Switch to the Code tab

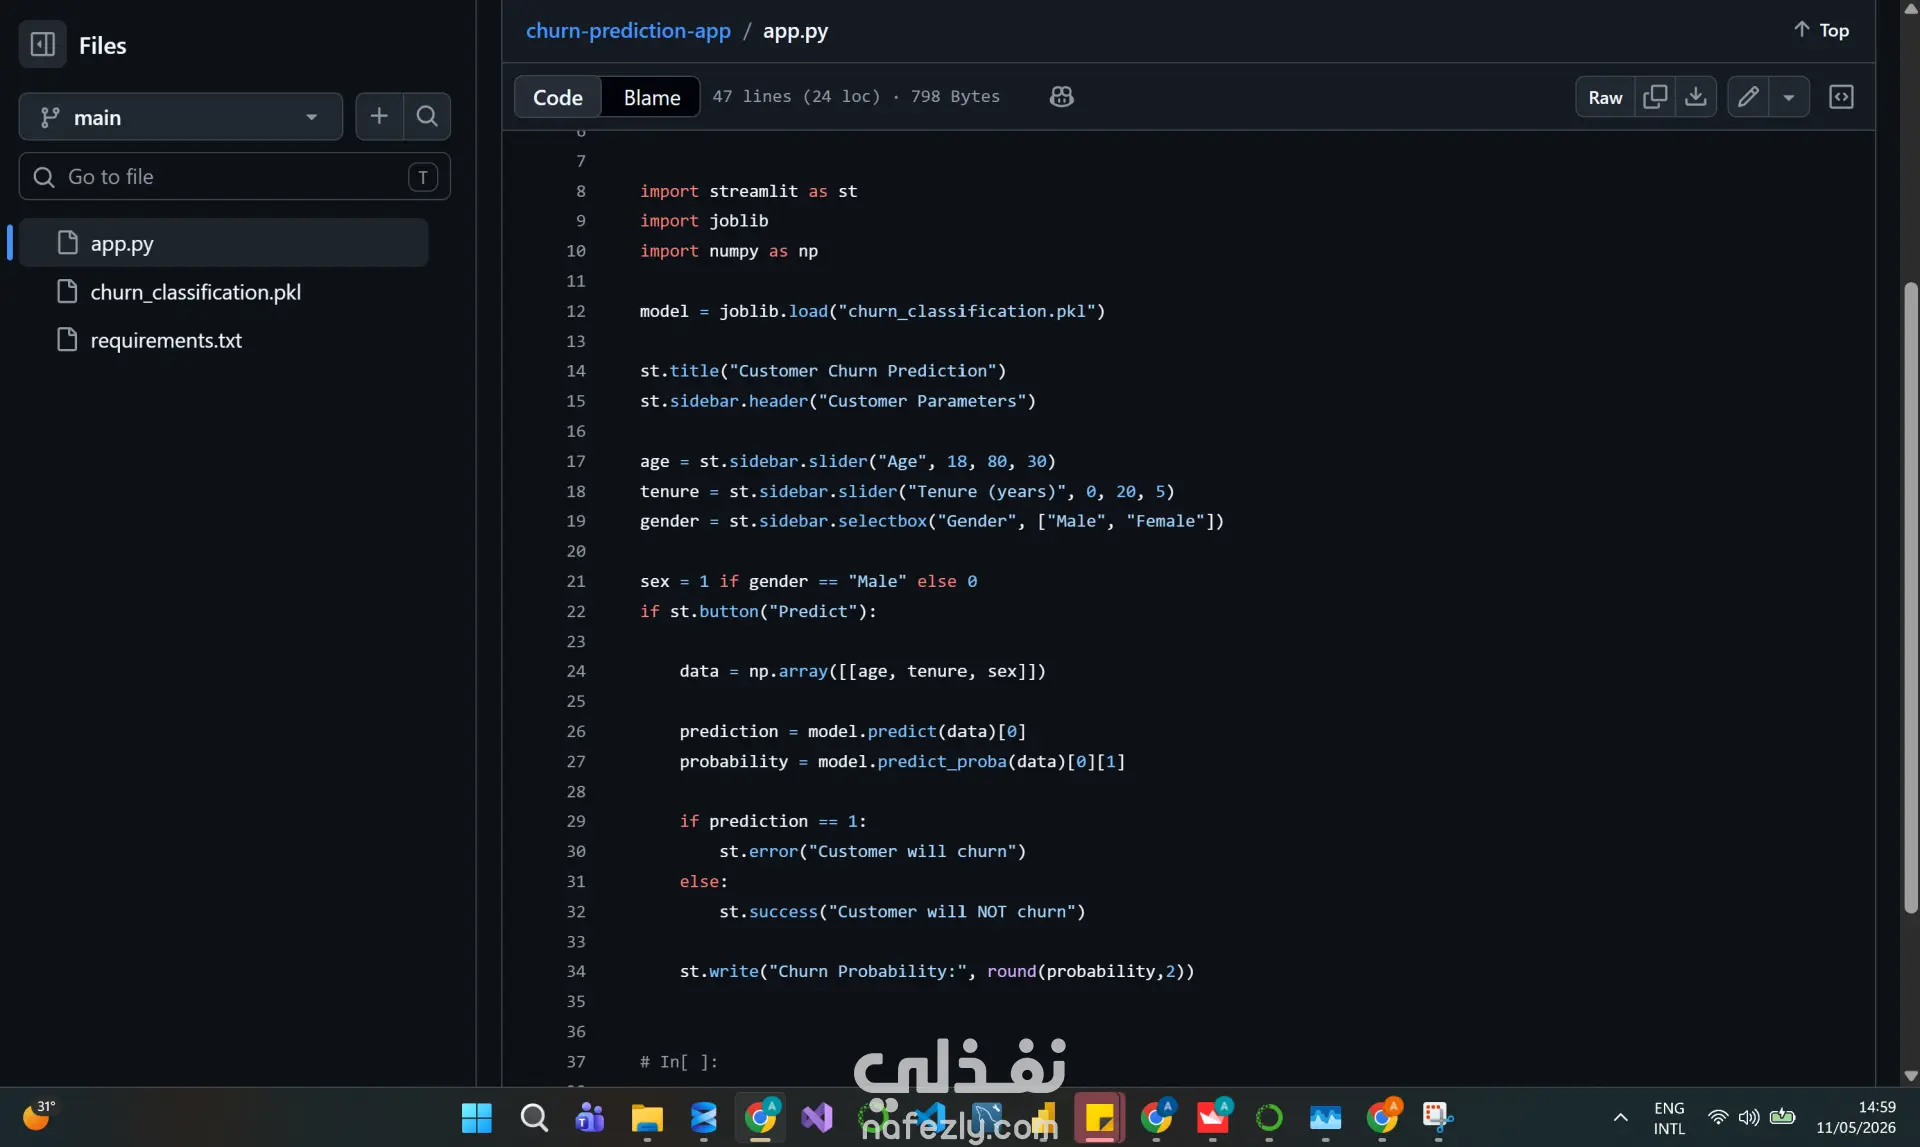point(557,97)
